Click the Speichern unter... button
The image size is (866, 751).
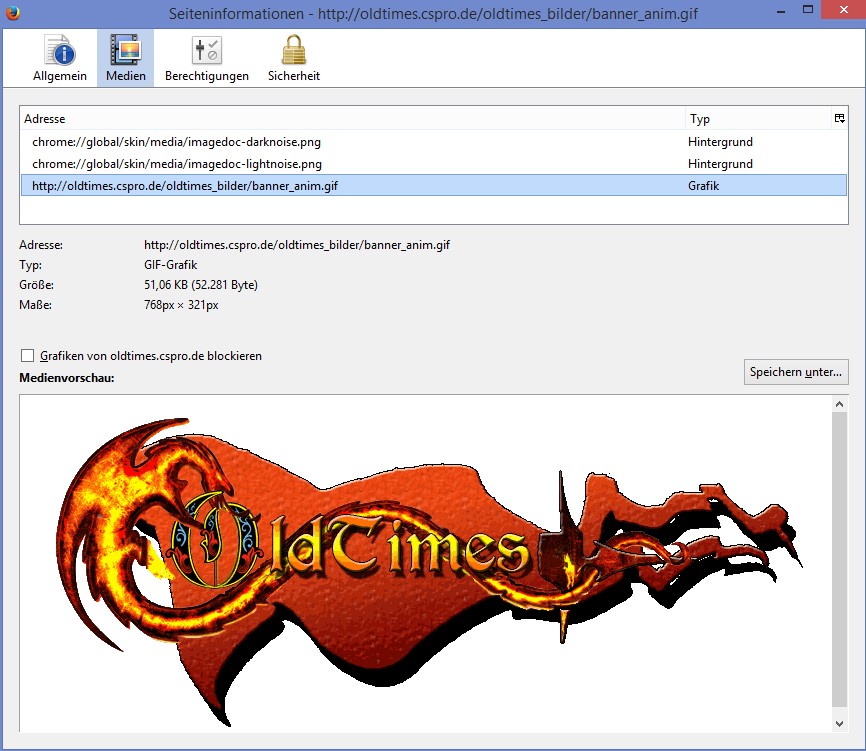[x=796, y=372]
